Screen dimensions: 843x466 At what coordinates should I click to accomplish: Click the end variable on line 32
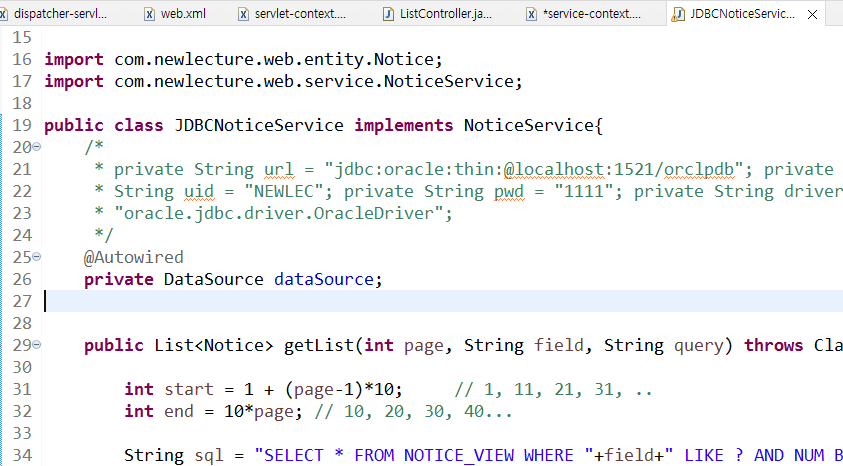179,411
